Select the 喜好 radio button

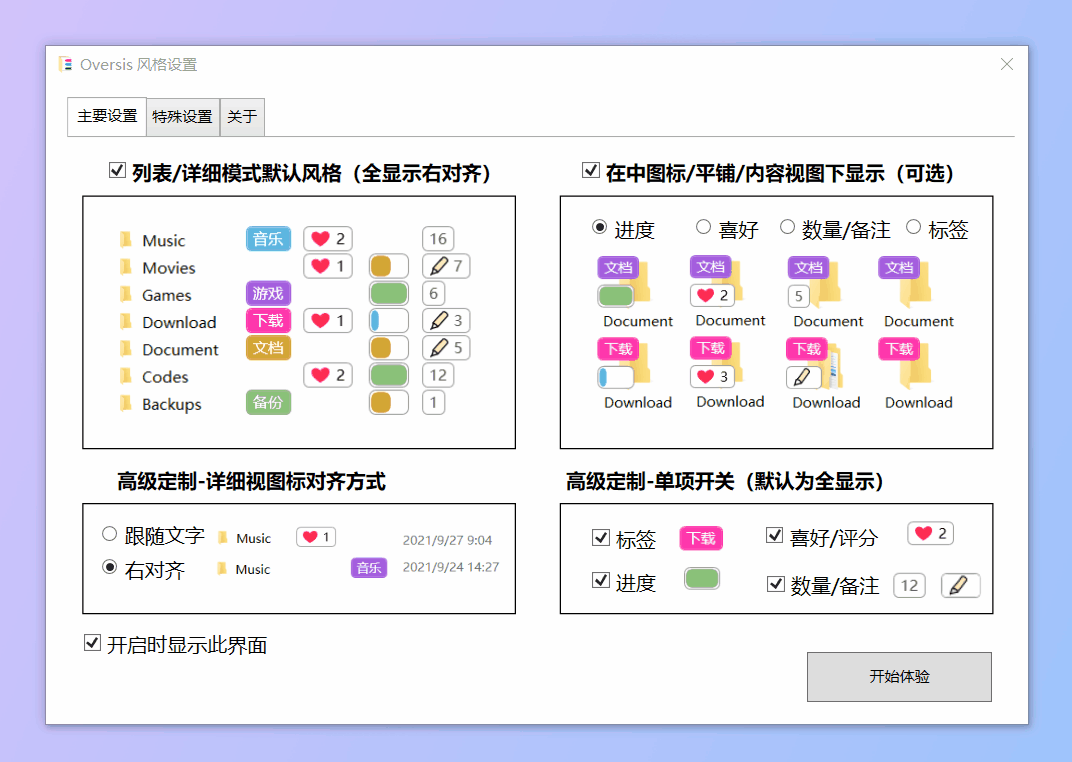(x=703, y=228)
